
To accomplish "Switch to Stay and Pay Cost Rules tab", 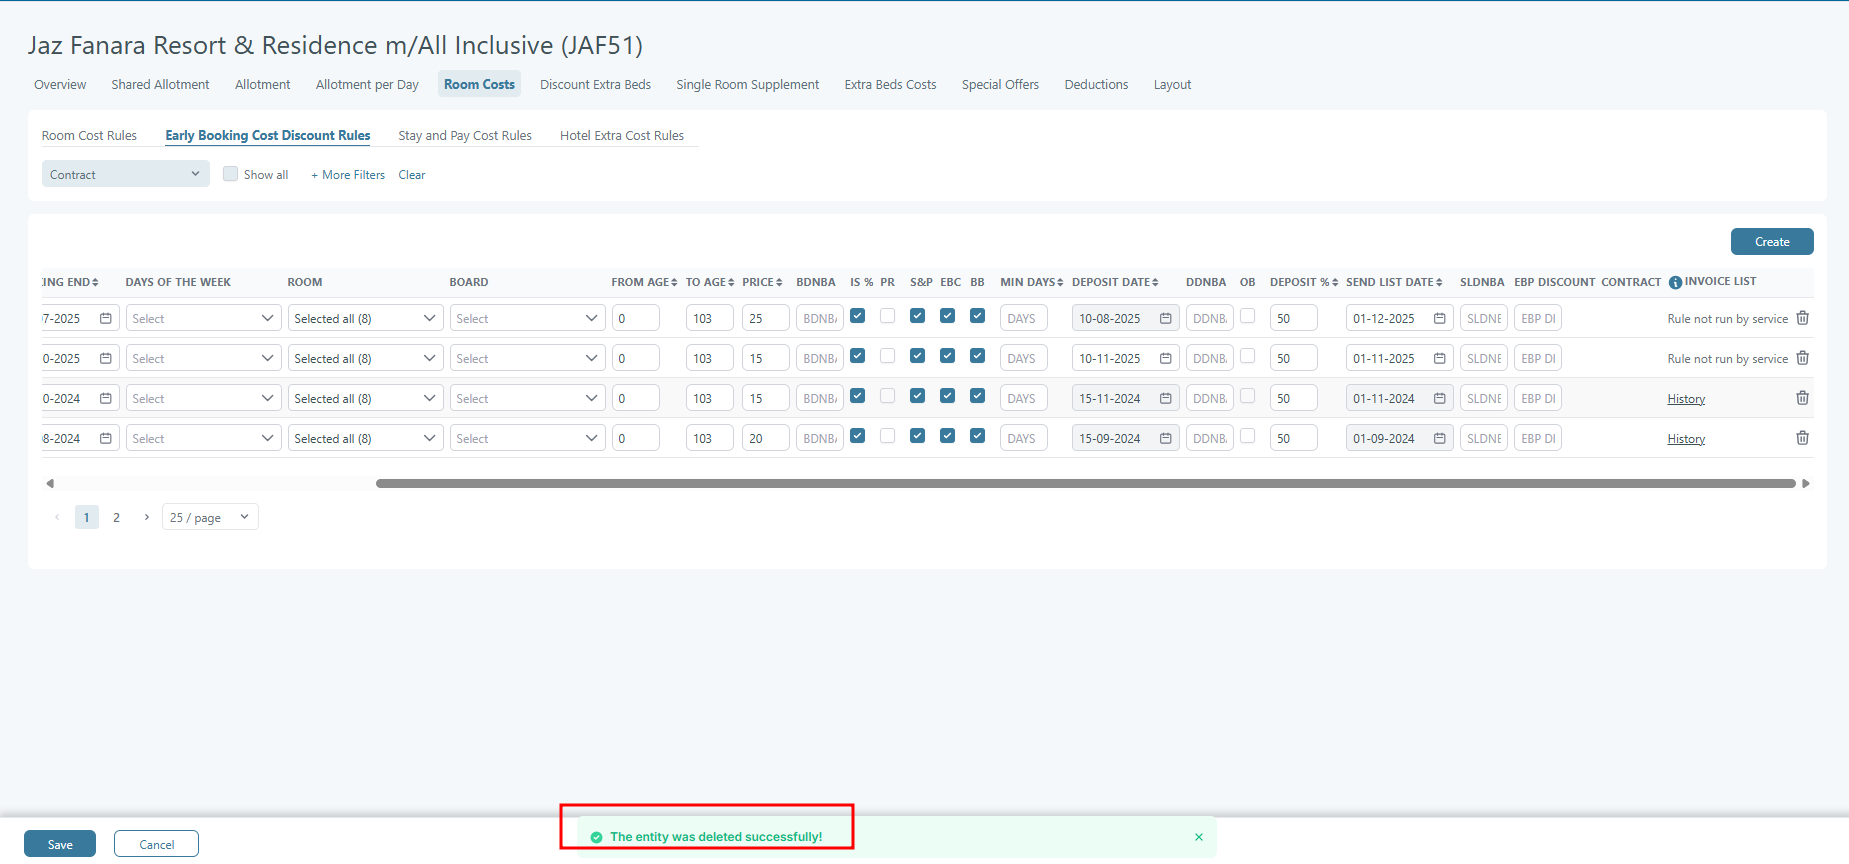I will click(x=465, y=136).
